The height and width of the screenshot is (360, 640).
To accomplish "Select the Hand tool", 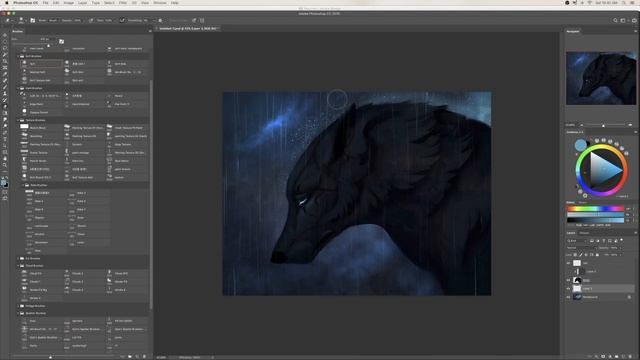I will 5,158.
